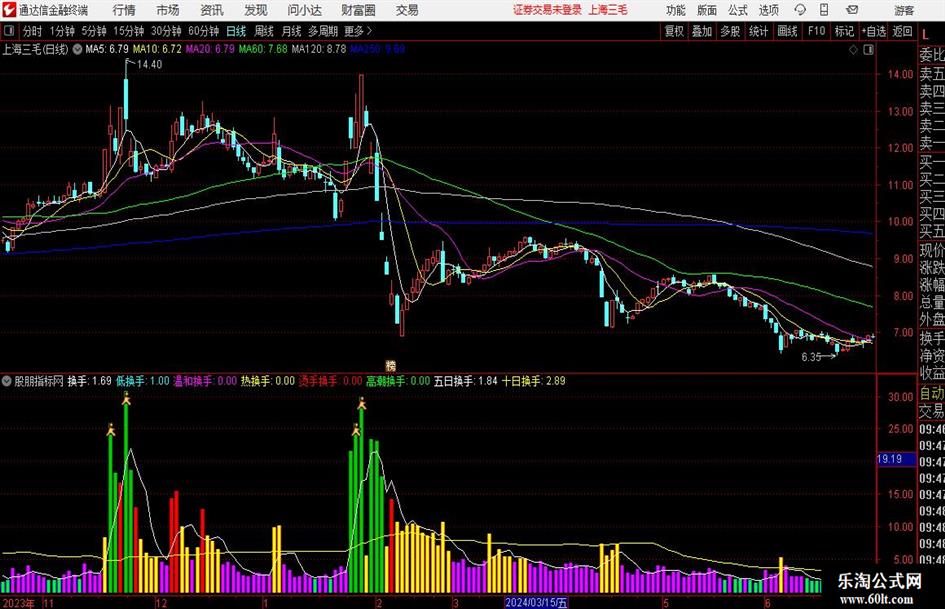Click the 2024/03/15/五 date marker
945x609 pixels.
click(x=536, y=602)
